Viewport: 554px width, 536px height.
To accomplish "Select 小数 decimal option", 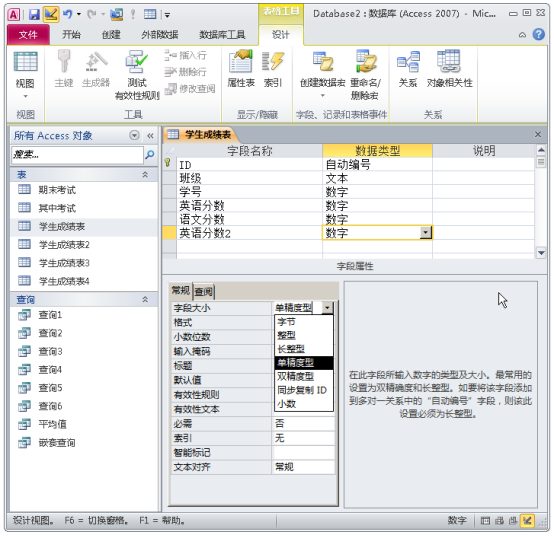I will point(303,404).
